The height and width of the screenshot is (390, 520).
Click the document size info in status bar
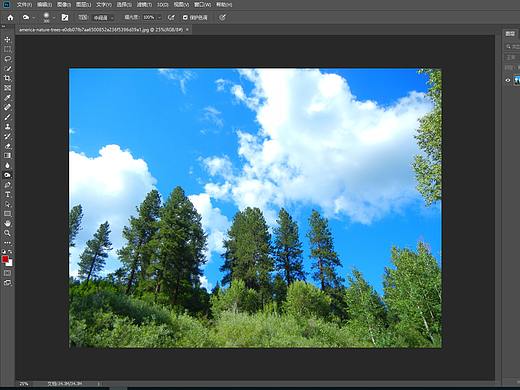coord(65,384)
